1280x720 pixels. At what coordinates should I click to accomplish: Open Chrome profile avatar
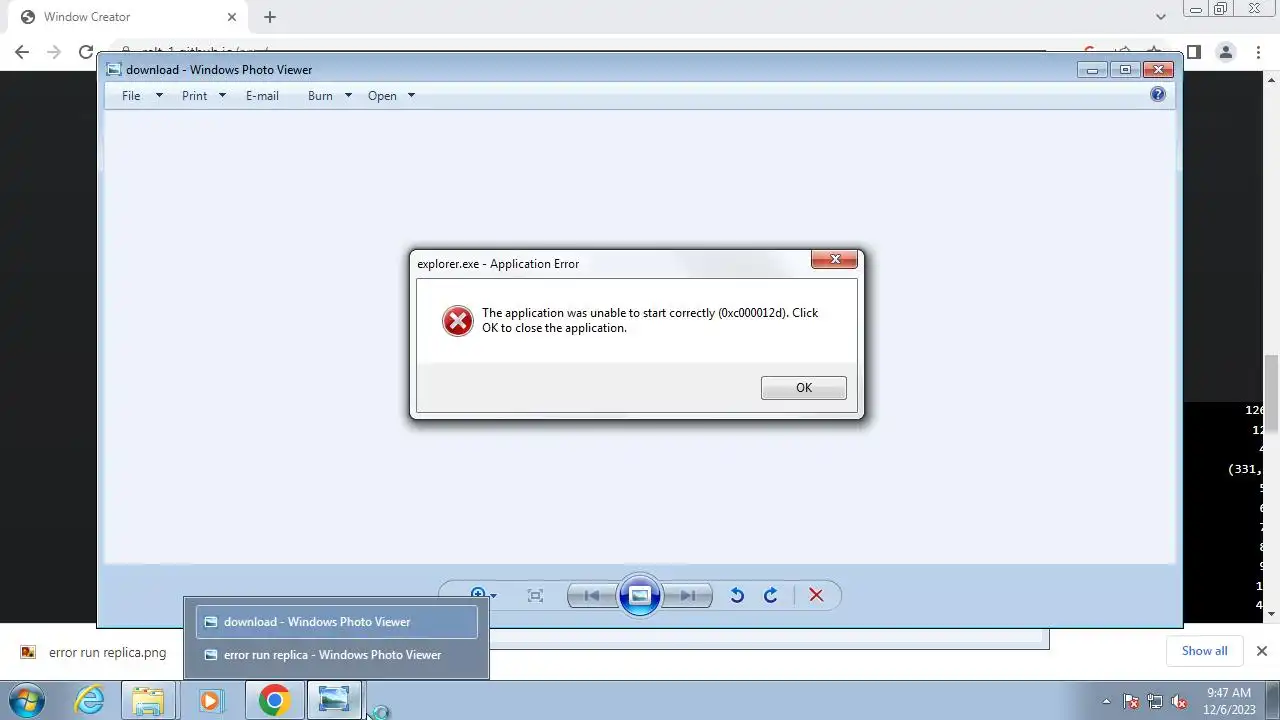pos(1225,52)
